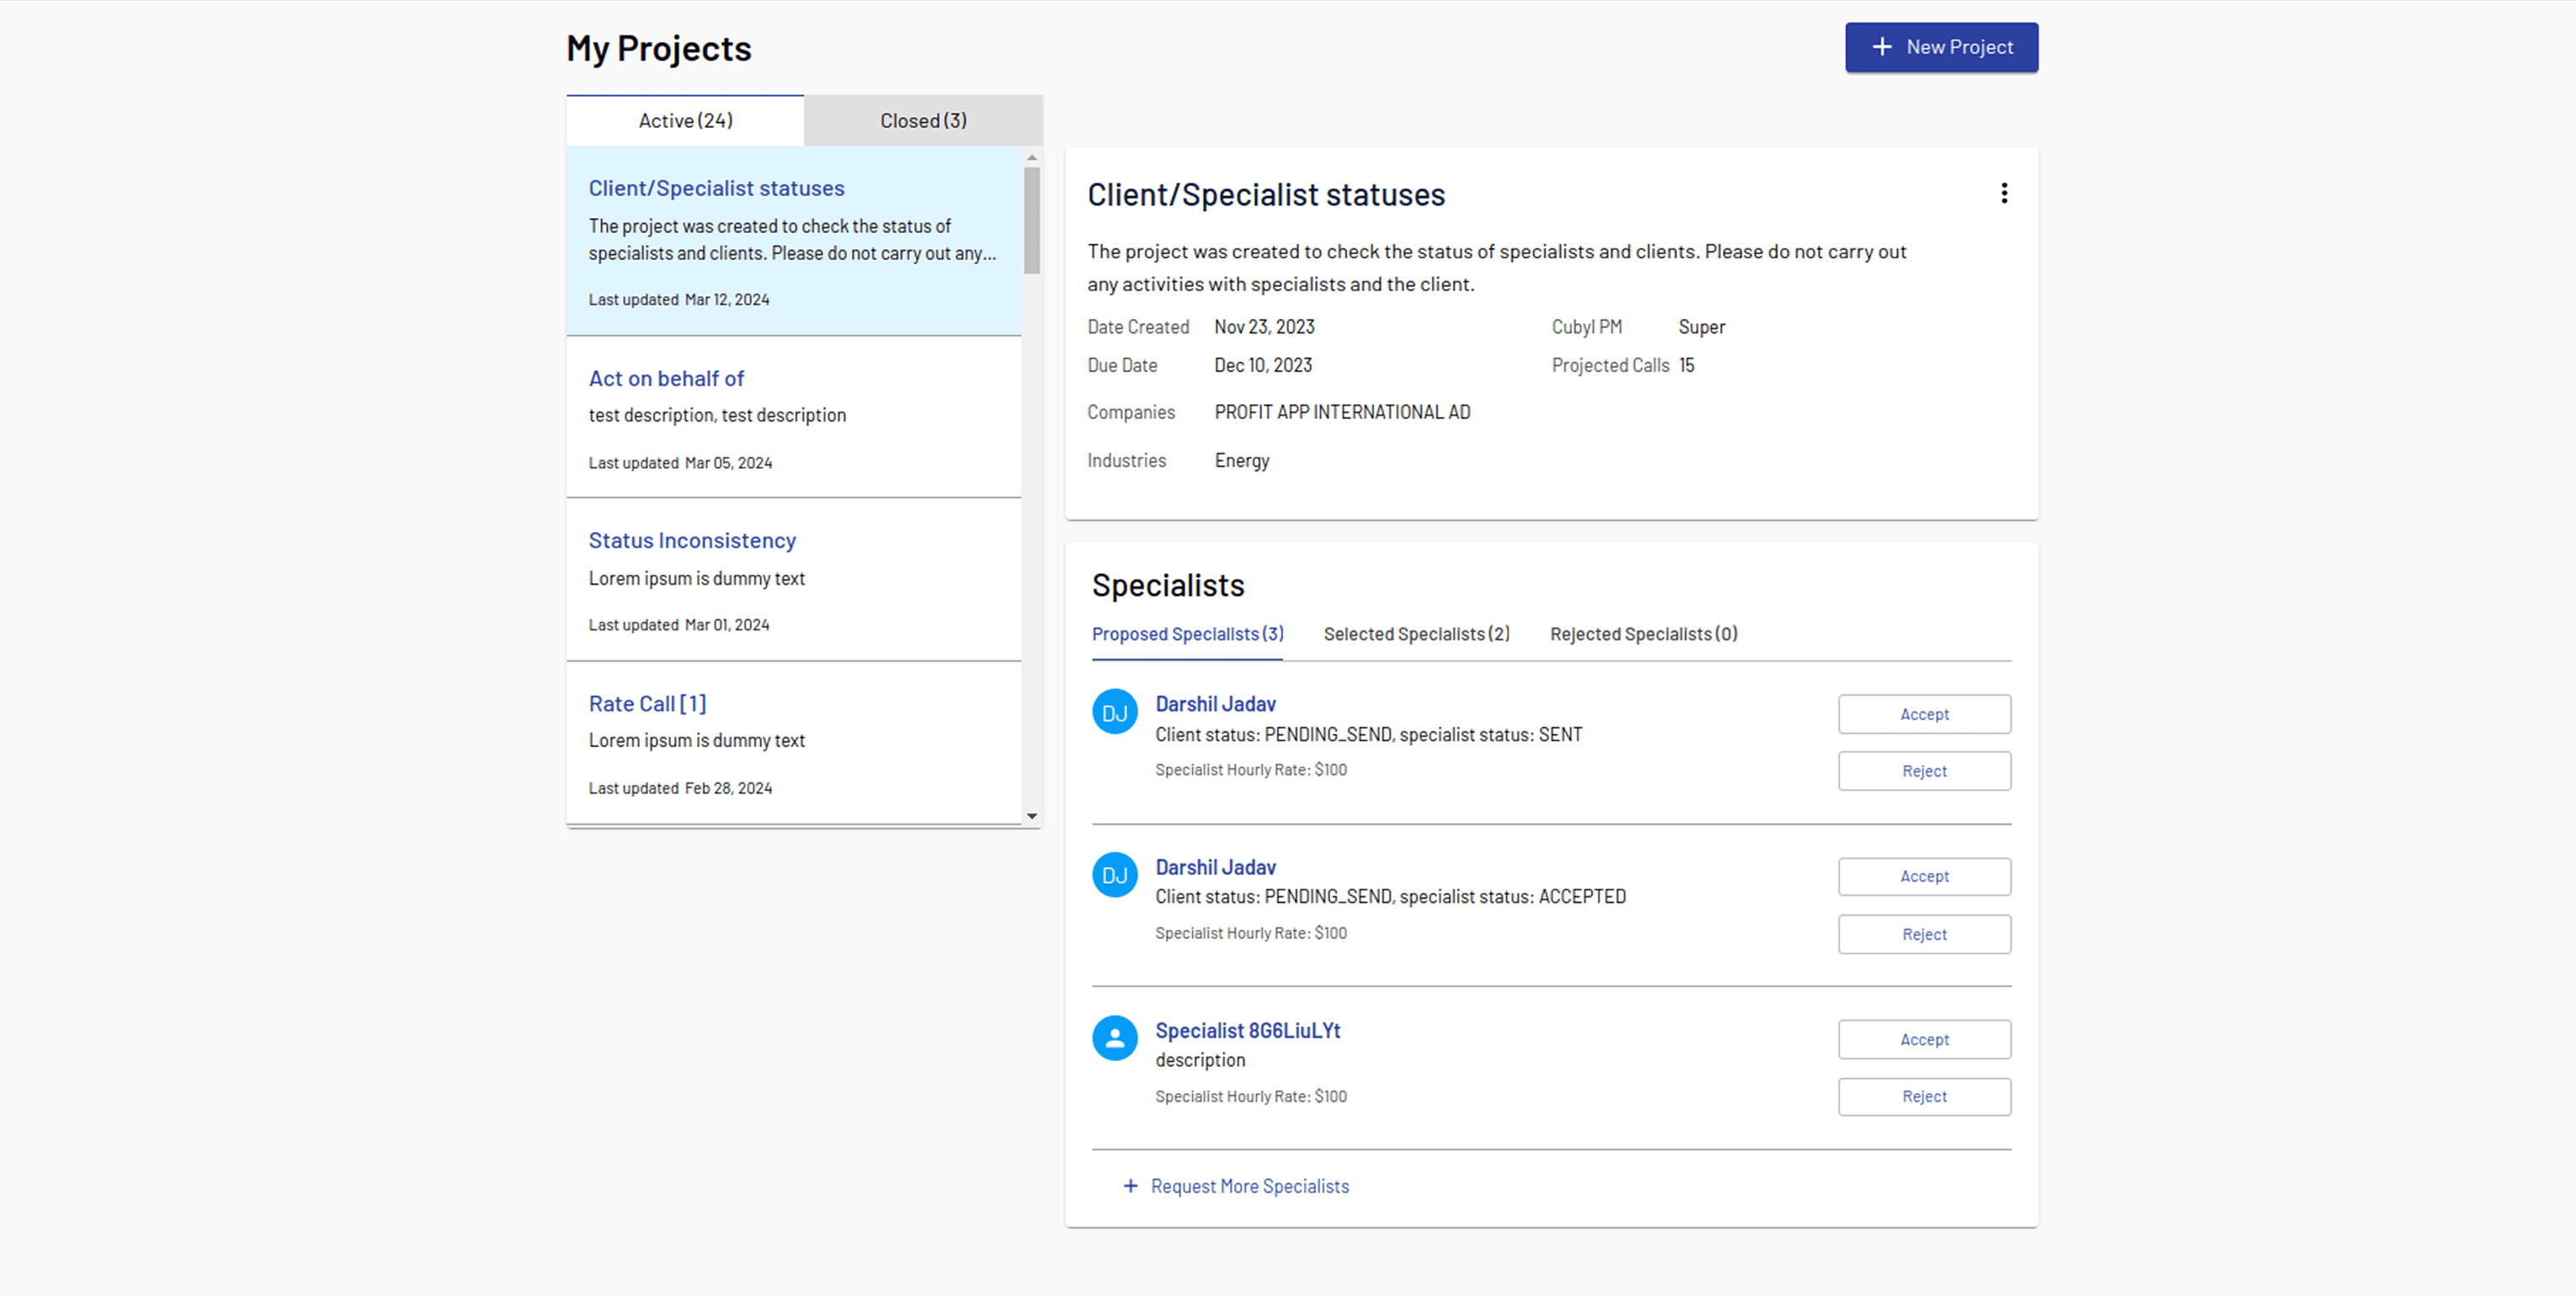This screenshot has height=1296, width=2576.
Task: Open the Status Inconsistency project
Action: click(x=794, y=579)
